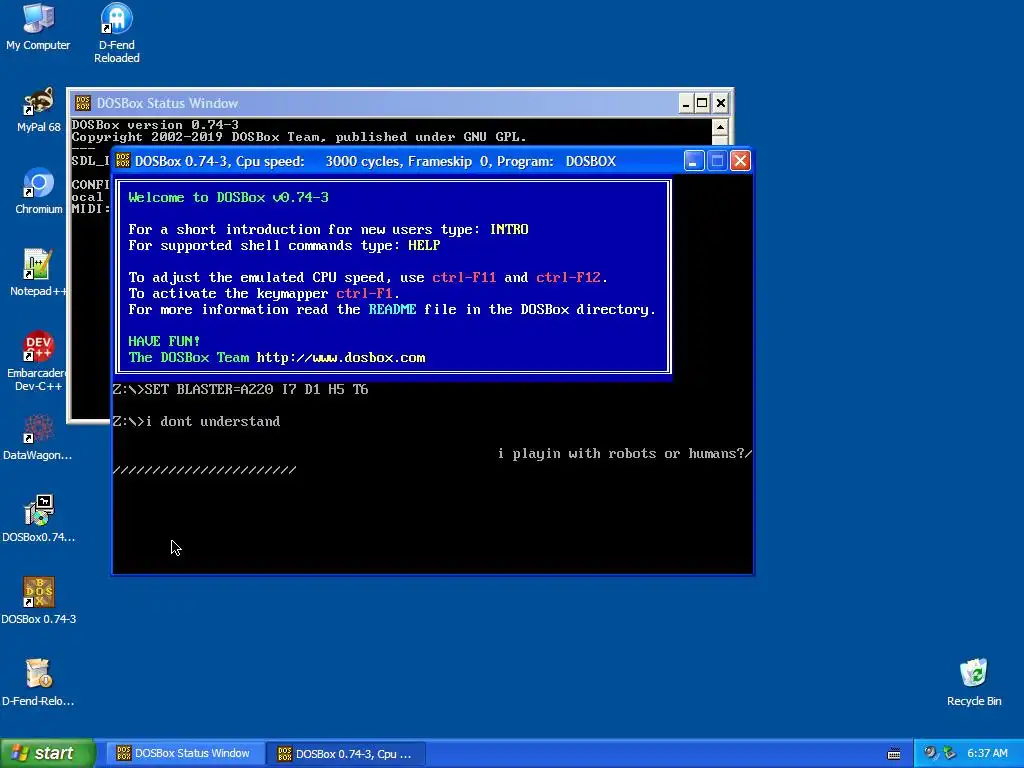Click the keyboard icon in the taskbar
This screenshot has width=1024, height=768.
(x=894, y=754)
